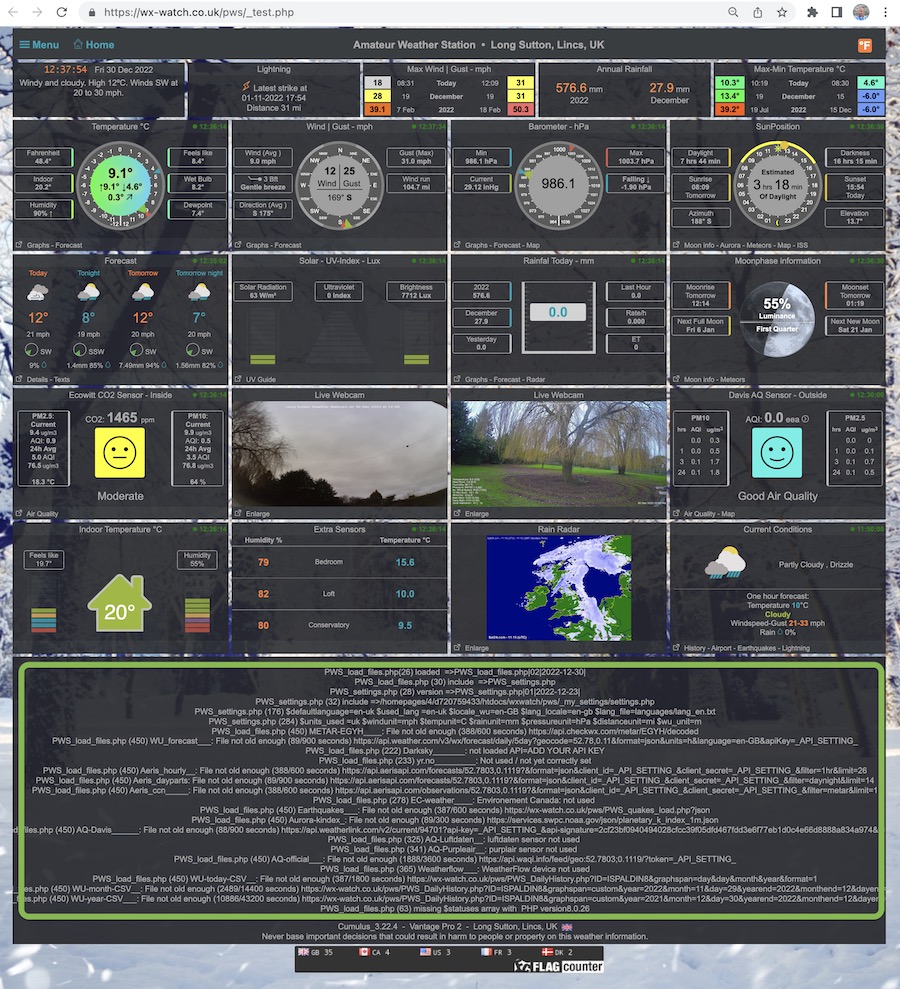The height and width of the screenshot is (989, 900).
Task: Click popup icon beside UV Guide
Action: click(x=238, y=379)
